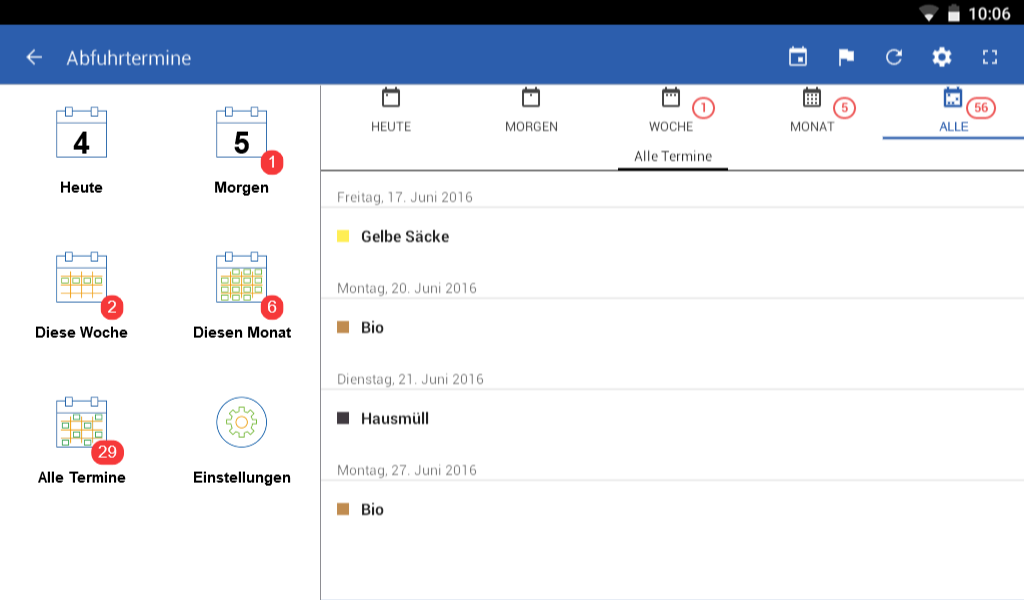Open the calendar icon in the toolbar

pos(797,57)
